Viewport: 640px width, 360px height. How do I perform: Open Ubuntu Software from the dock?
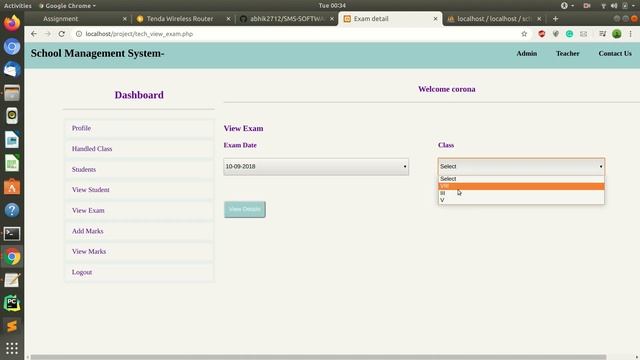pyautogui.click(x=12, y=187)
